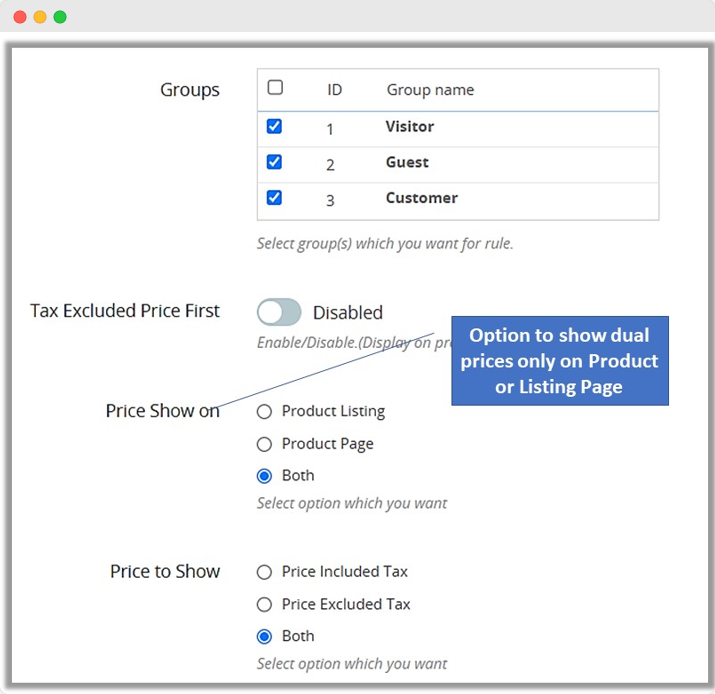
Task: Select Price Excluded Tax radio button
Action: 265,604
